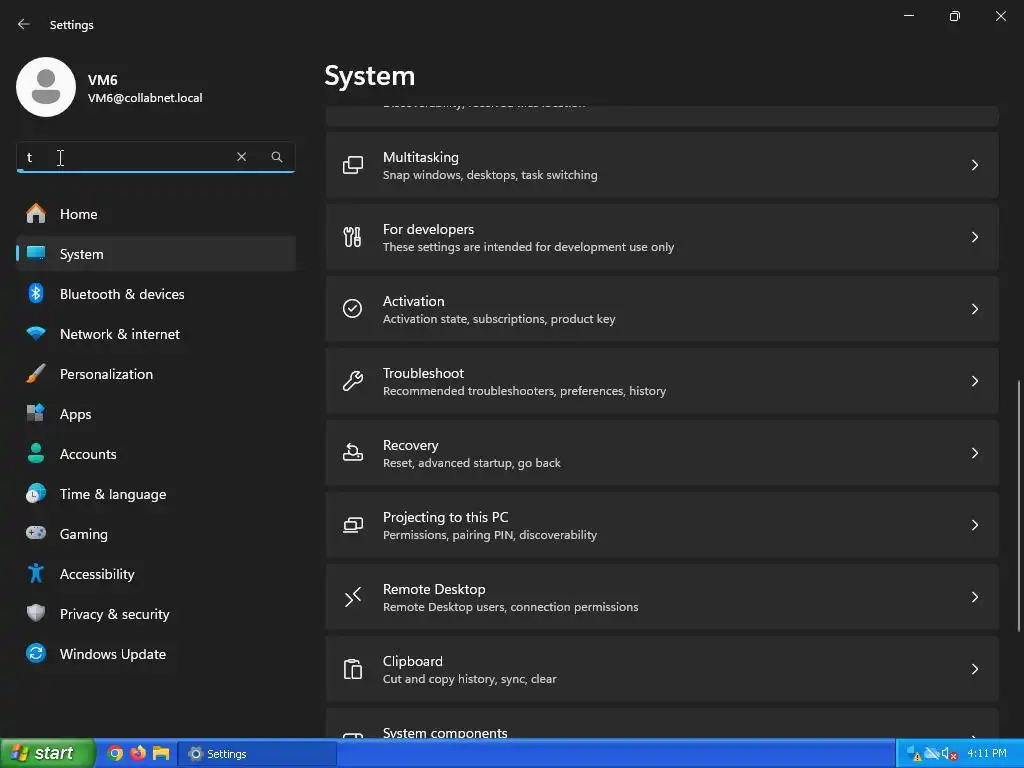Clear the search box with the X icon

pos(242,157)
